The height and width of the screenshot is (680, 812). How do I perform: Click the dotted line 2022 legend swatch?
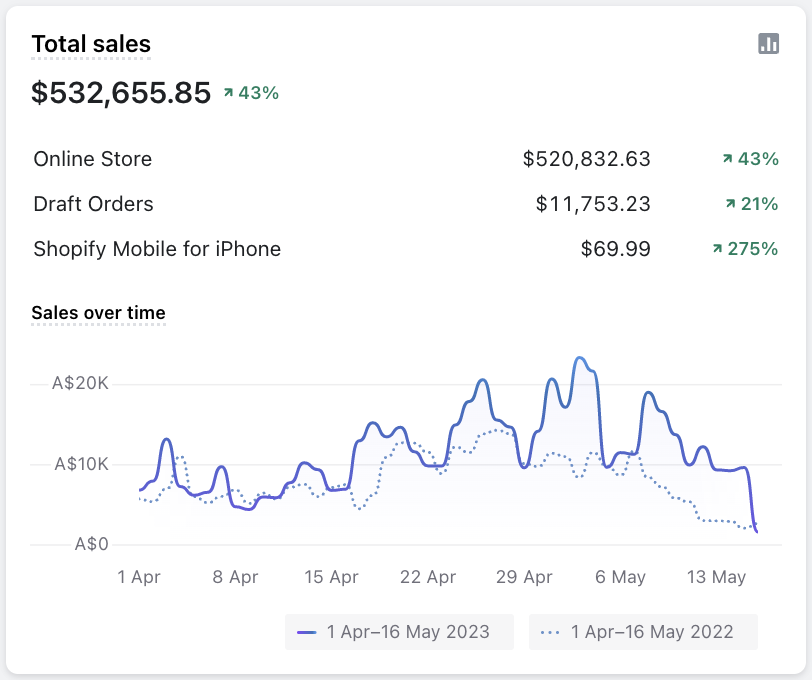[x=549, y=633]
